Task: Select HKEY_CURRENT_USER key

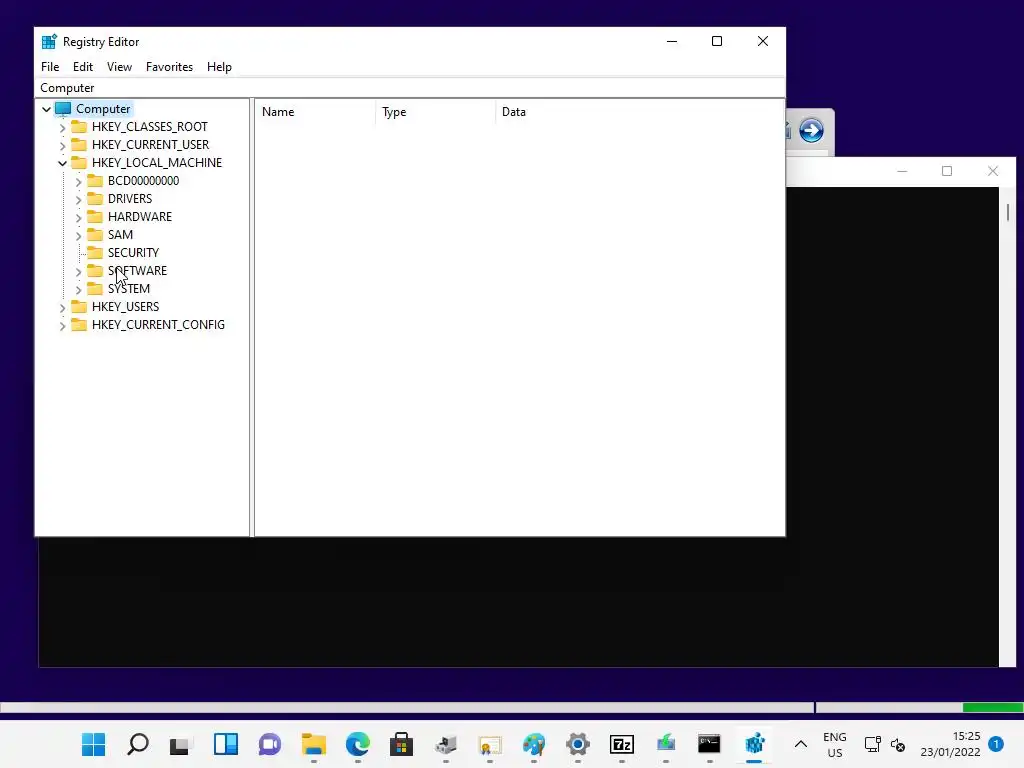Action: point(150,145)
